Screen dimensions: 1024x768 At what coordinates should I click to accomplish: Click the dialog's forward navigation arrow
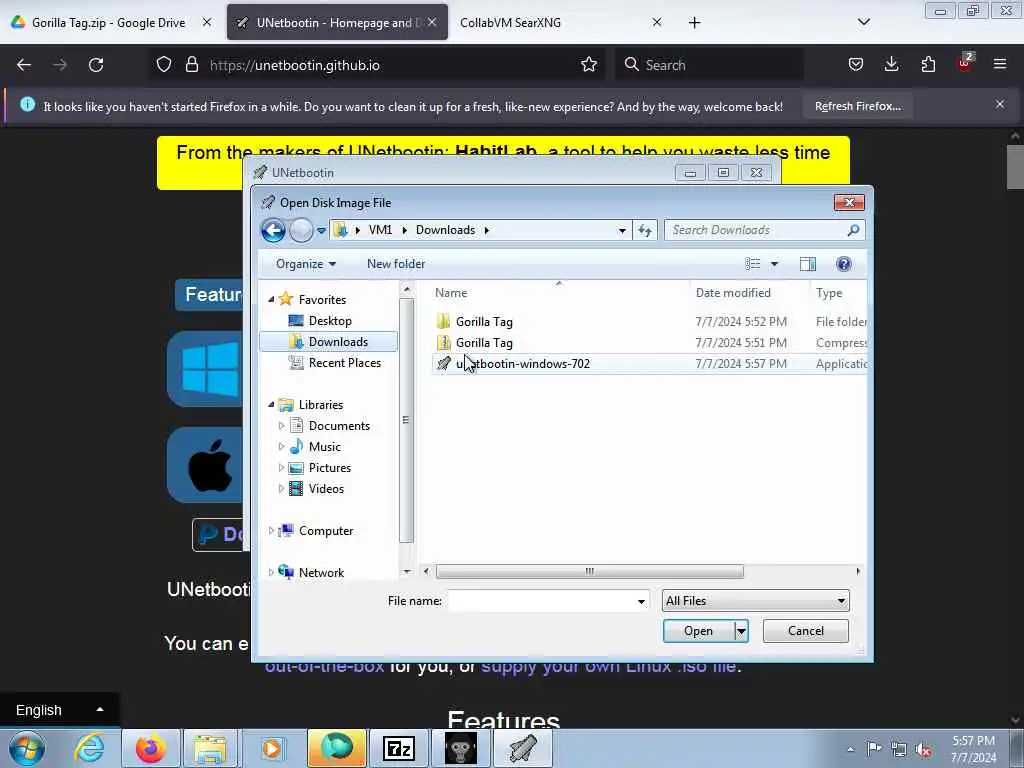(x=300, y=230)
